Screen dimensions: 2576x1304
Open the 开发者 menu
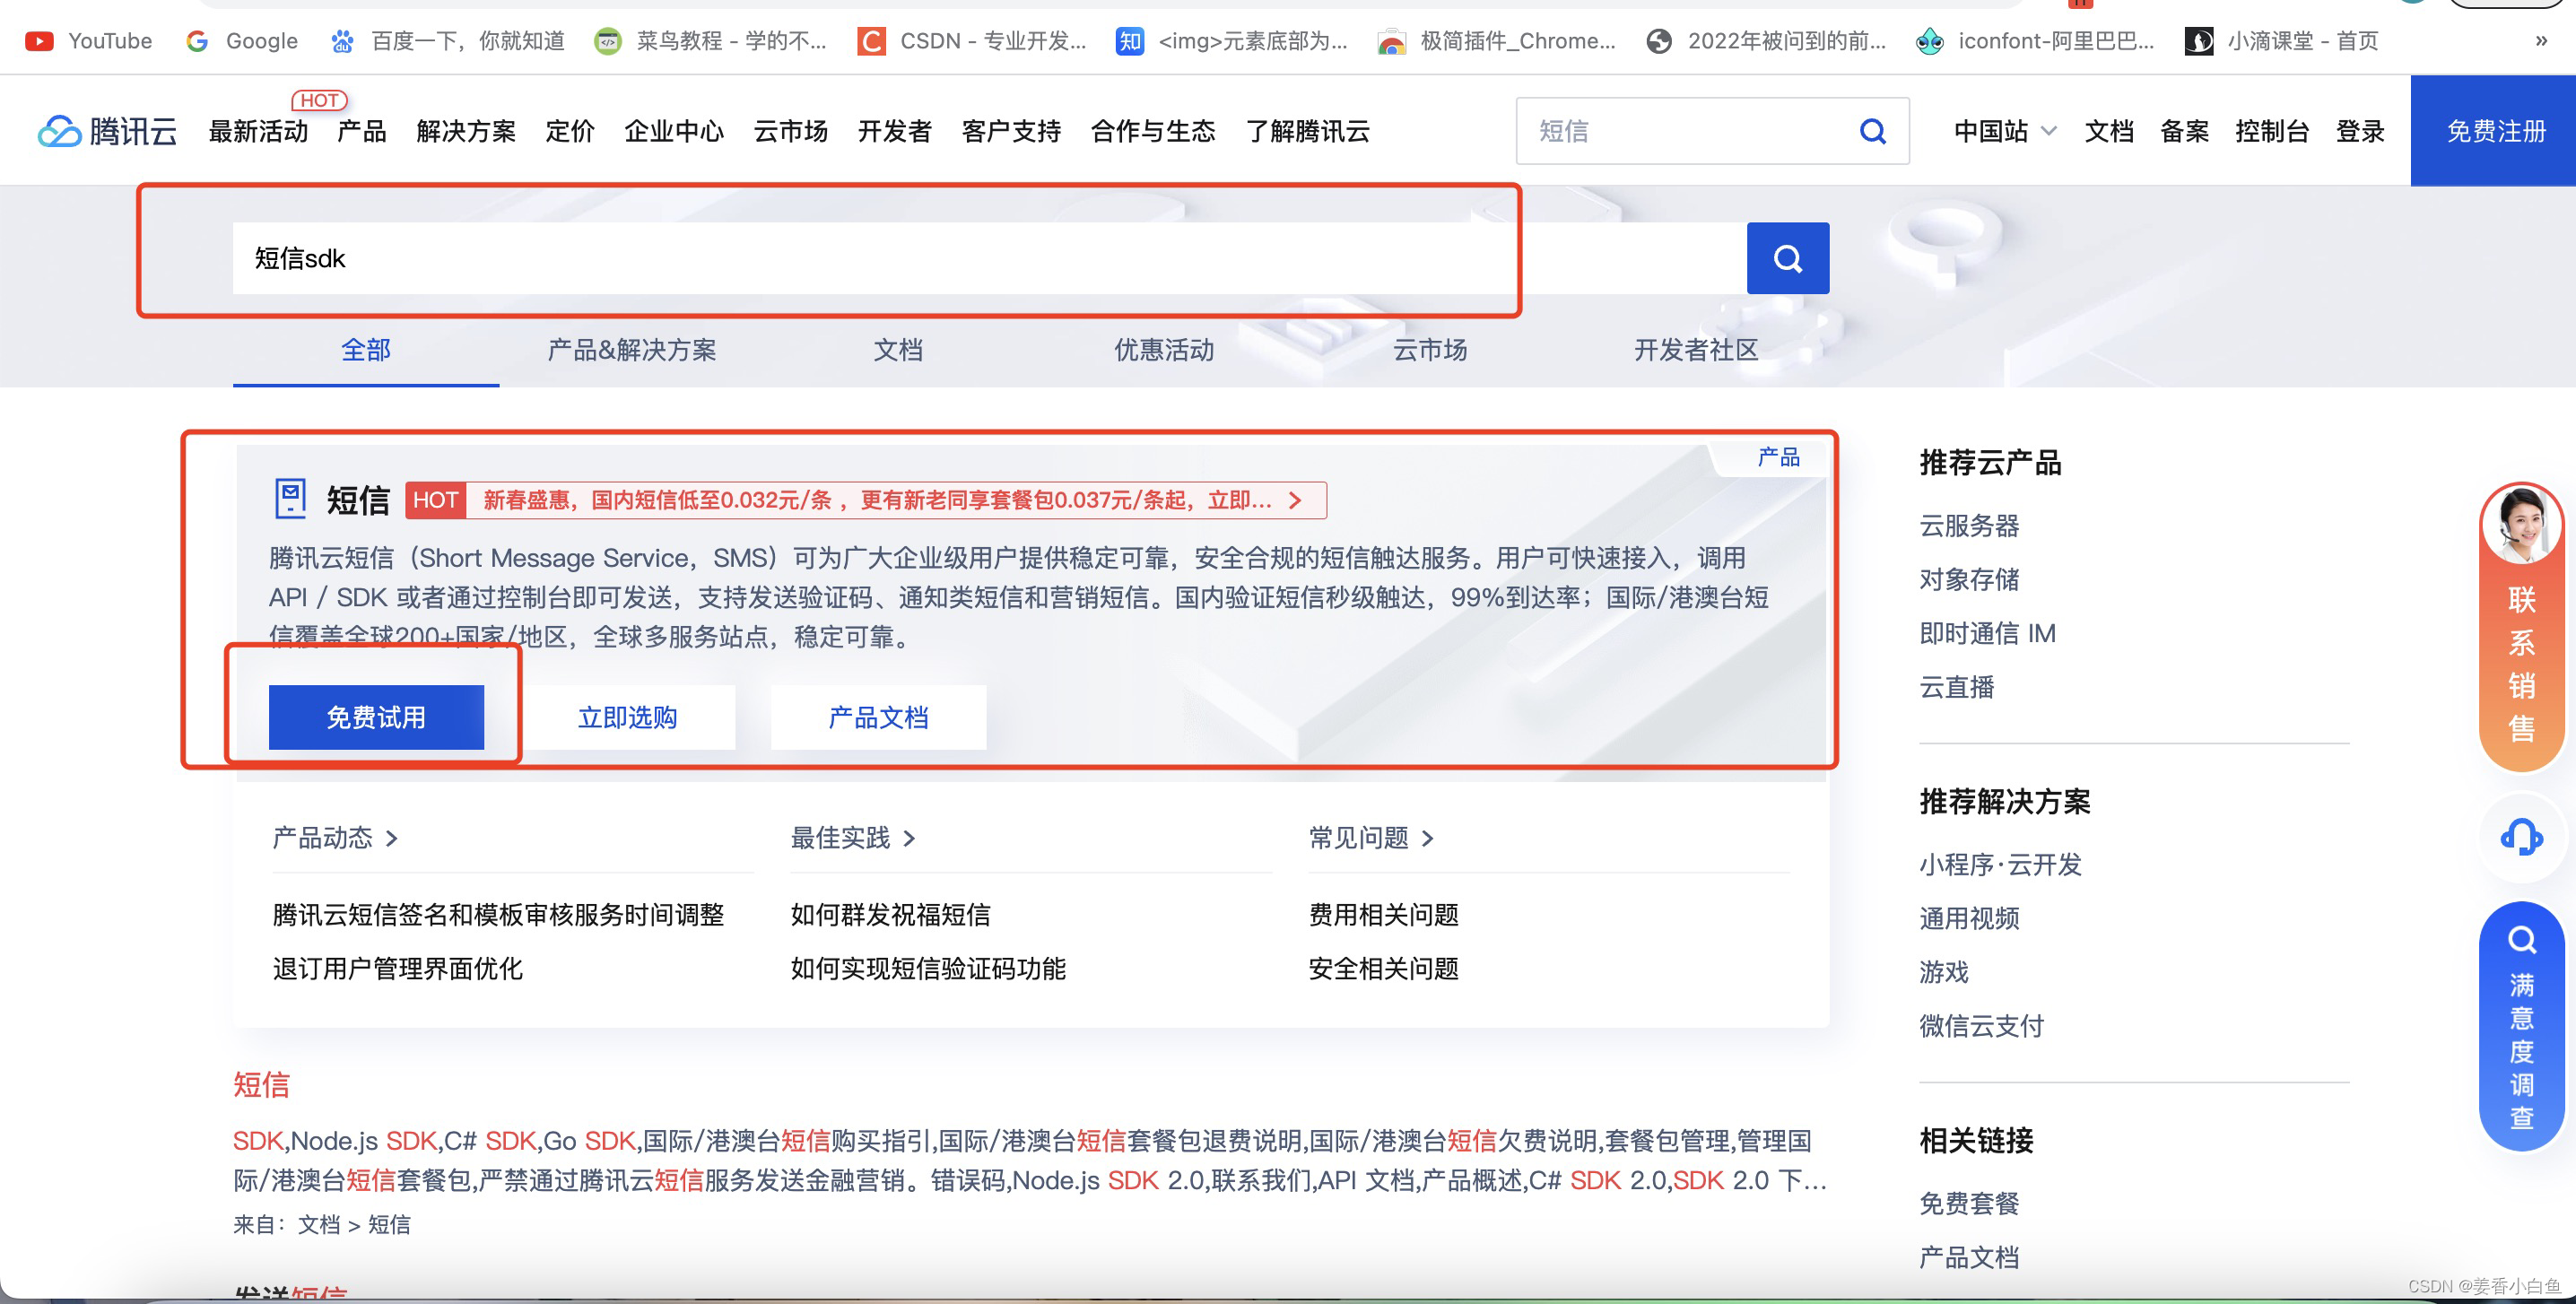pos(894,131)
